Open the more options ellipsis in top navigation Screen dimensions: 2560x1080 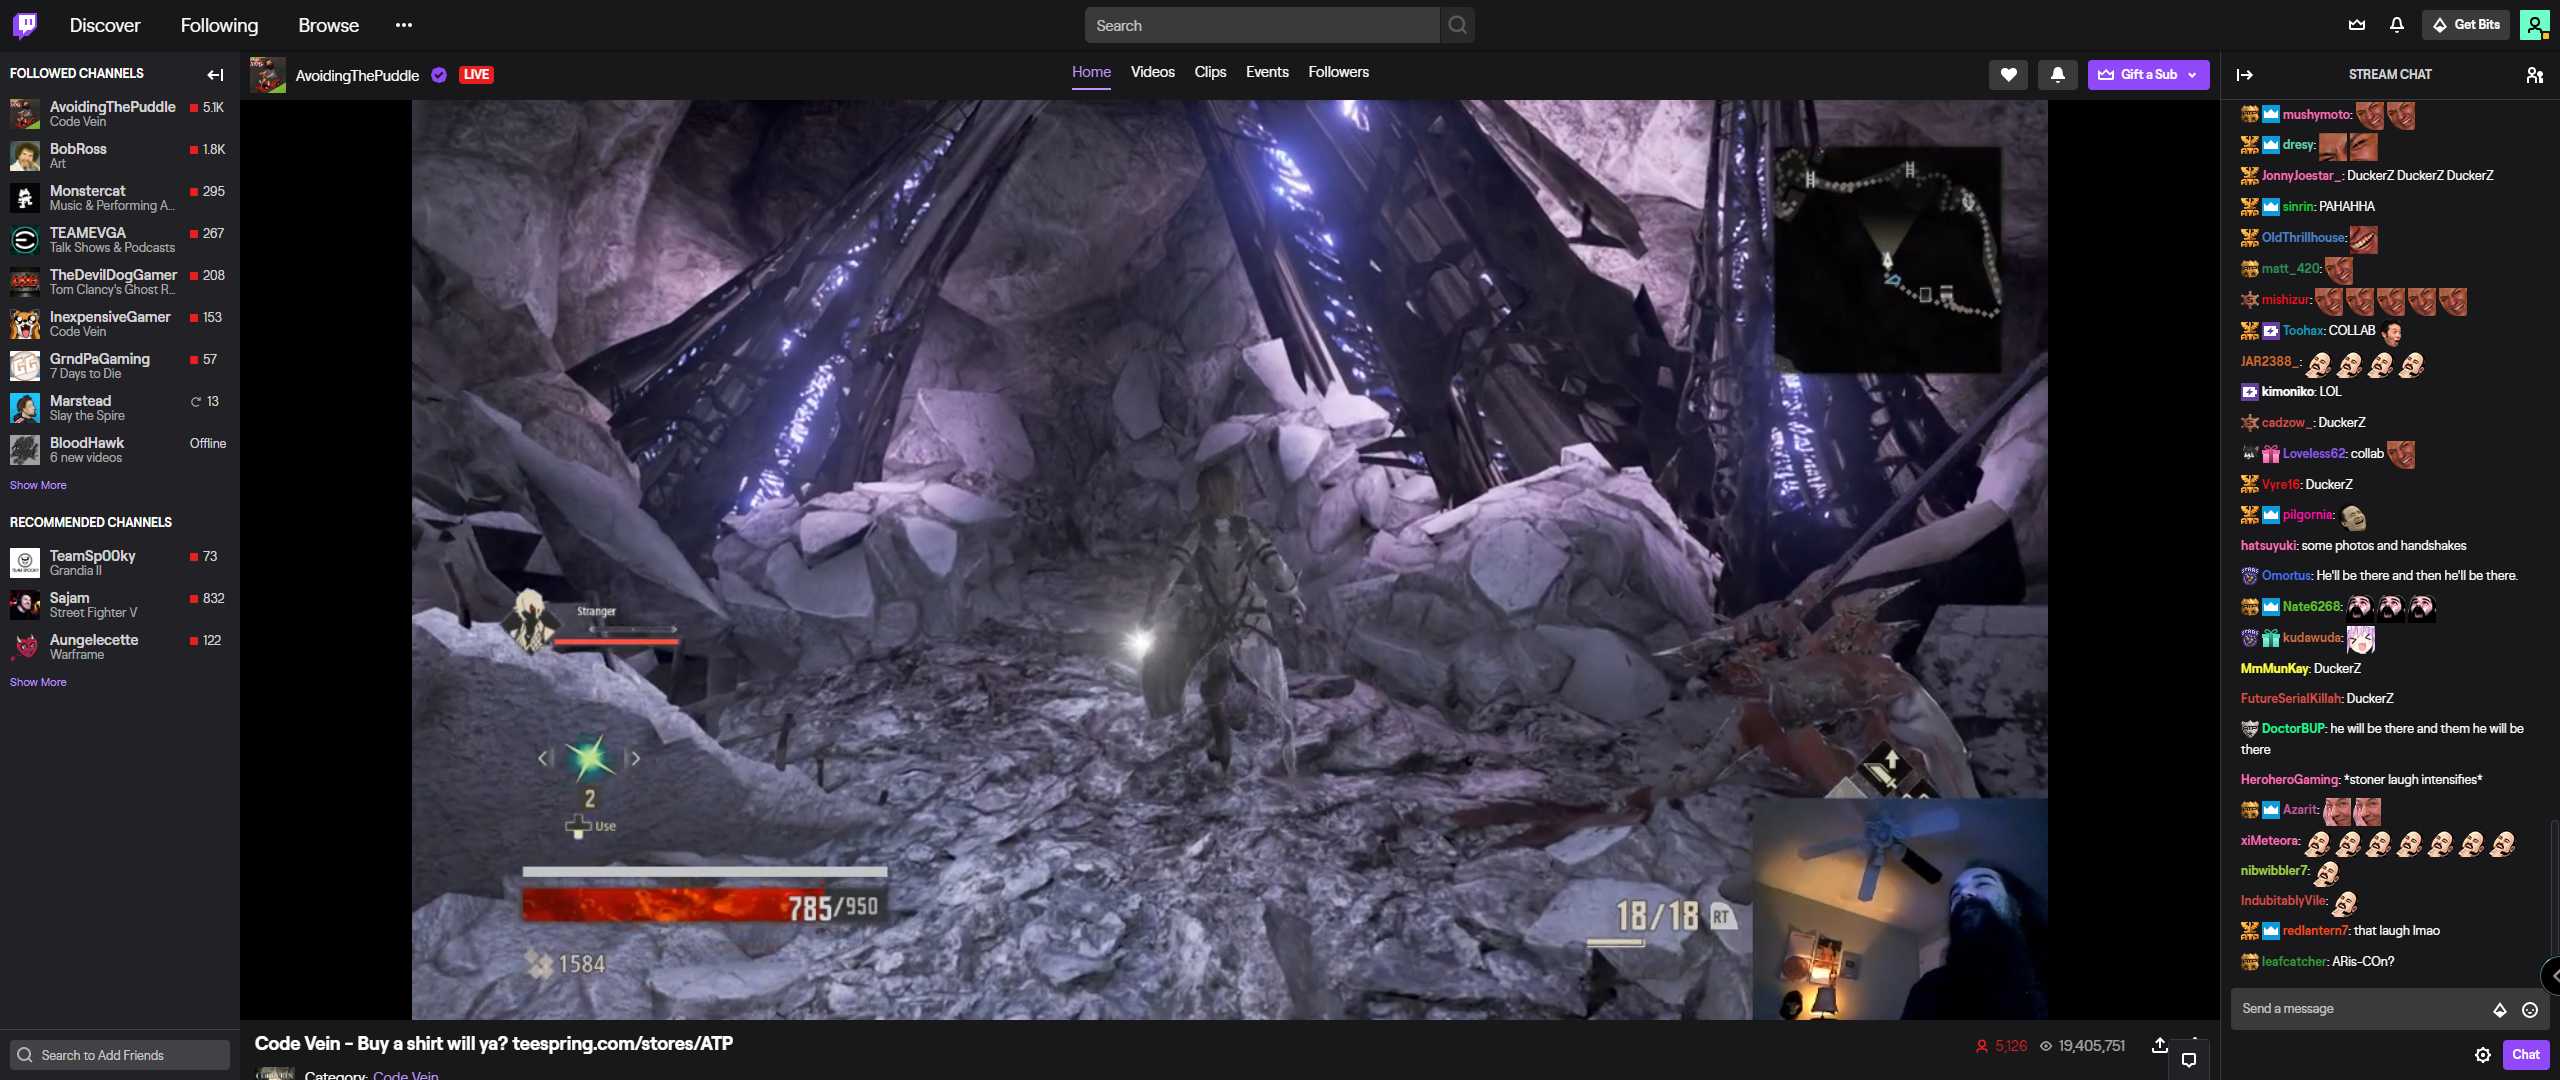click(404, 25)
